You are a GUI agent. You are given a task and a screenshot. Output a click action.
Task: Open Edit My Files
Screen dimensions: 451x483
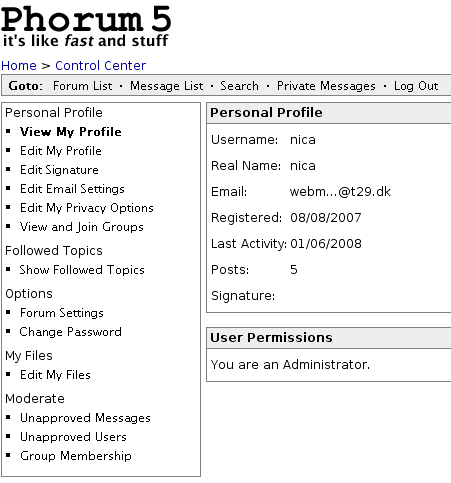click(x=55, y=375)
